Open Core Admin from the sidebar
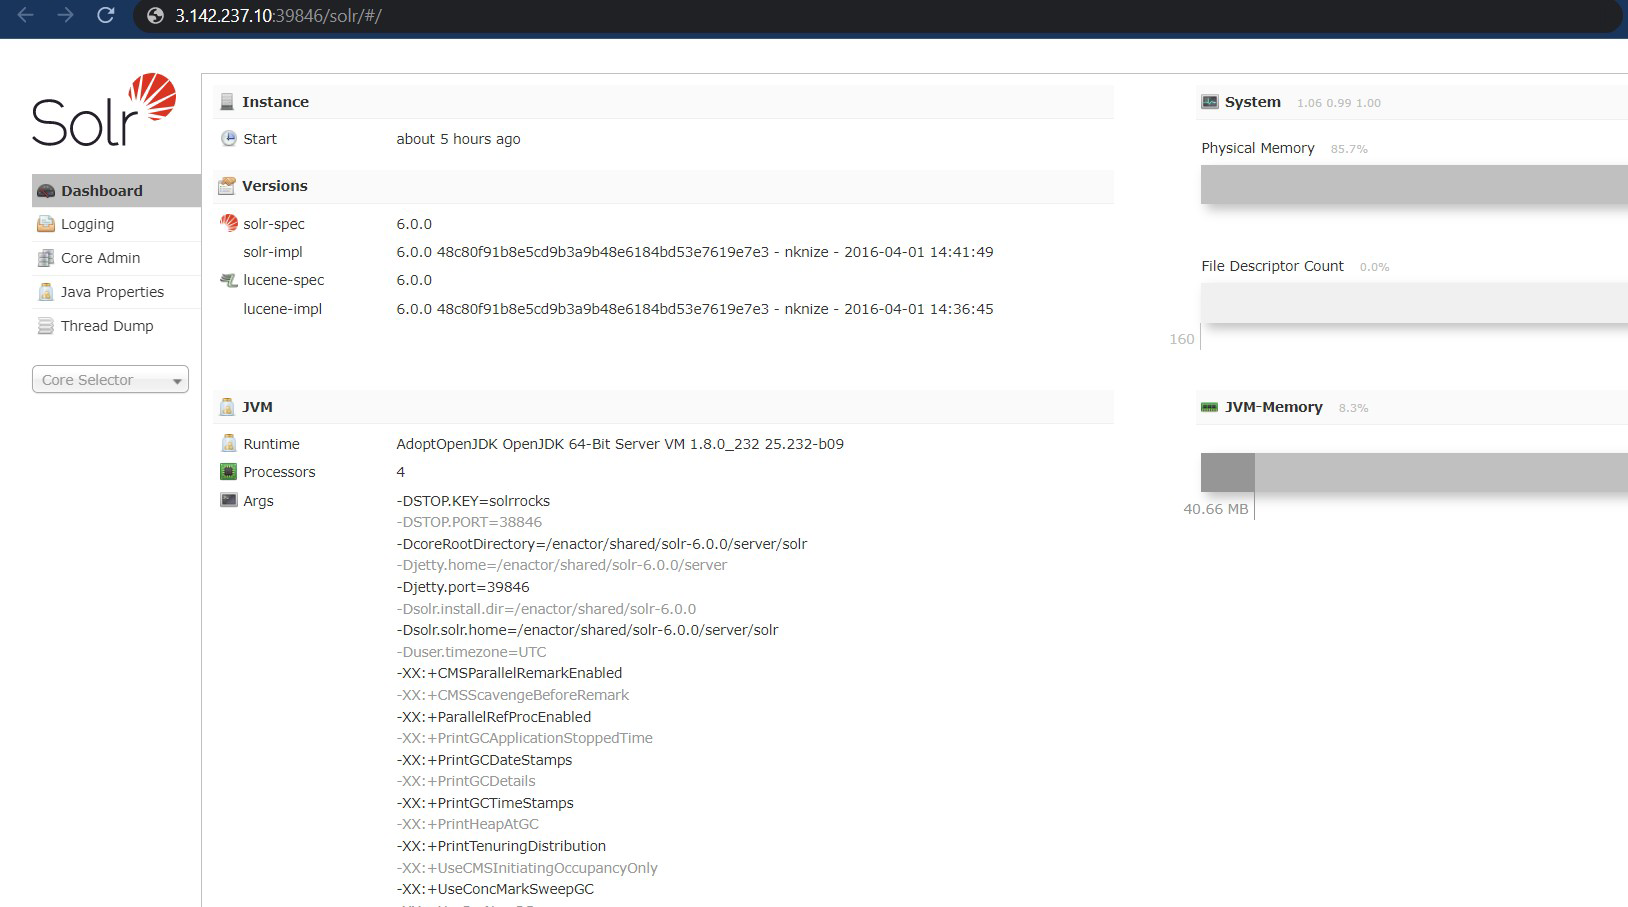This screenshot has width=1628, height=907. 101,258
